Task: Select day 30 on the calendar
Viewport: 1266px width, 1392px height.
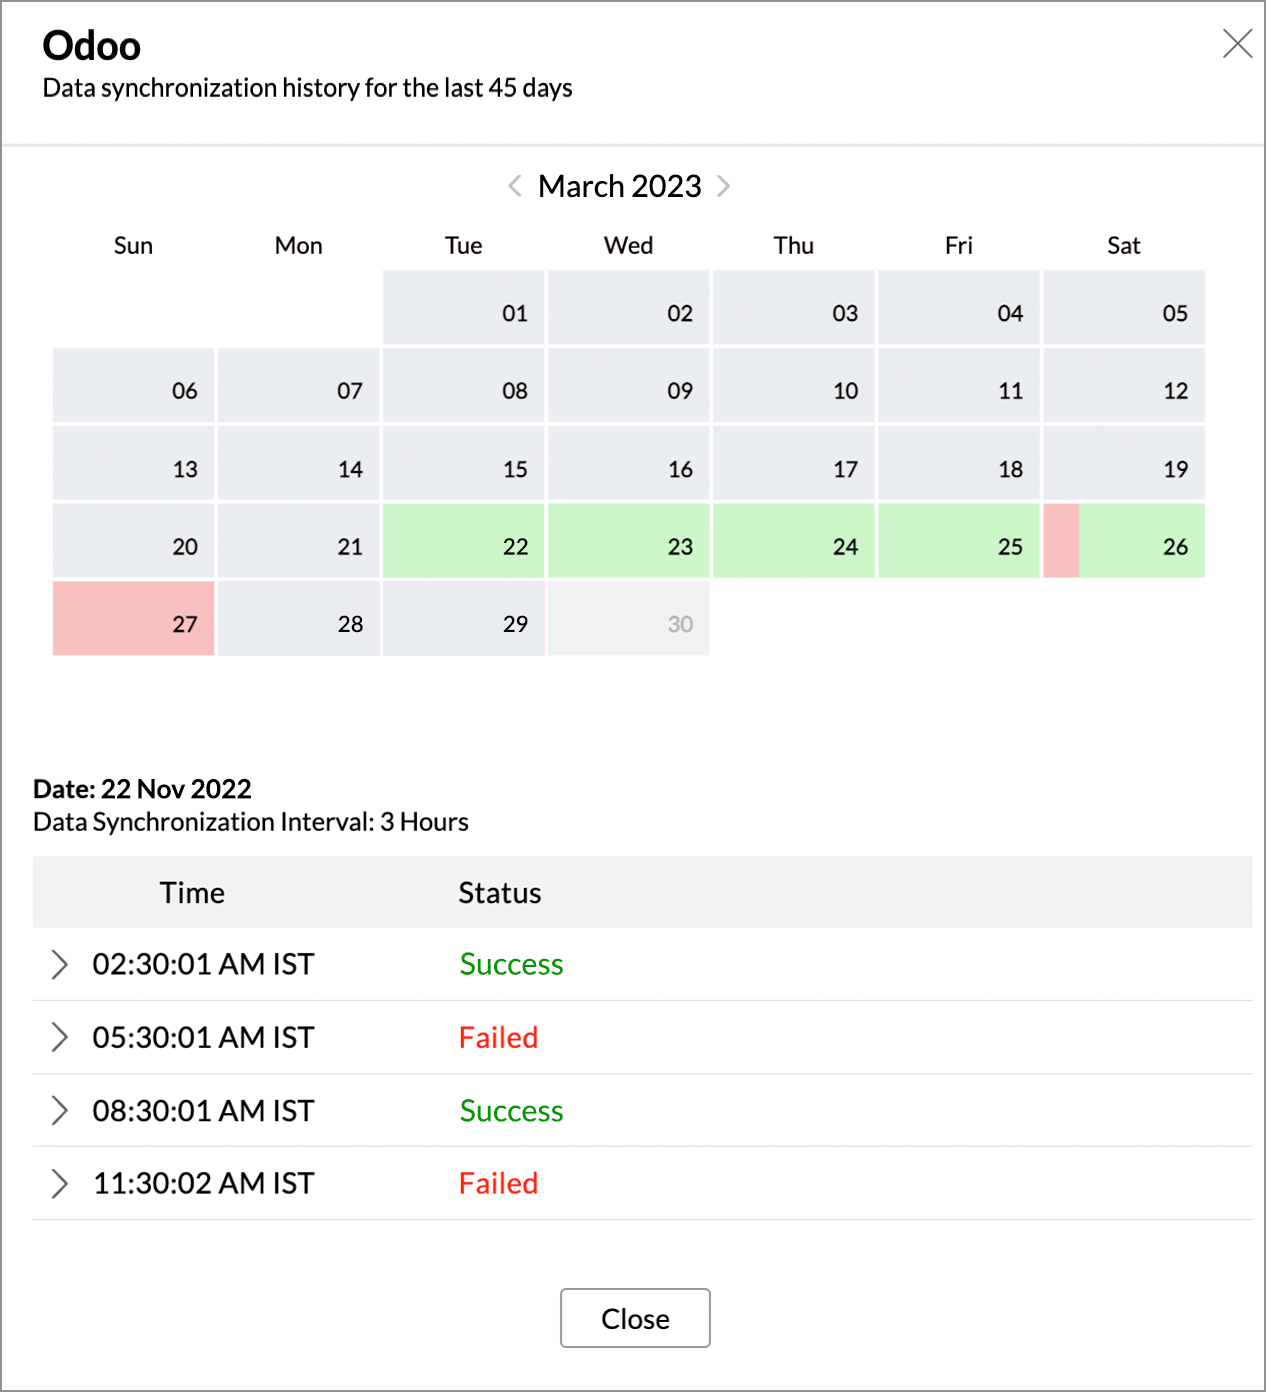Action: (x=629, y=619)
